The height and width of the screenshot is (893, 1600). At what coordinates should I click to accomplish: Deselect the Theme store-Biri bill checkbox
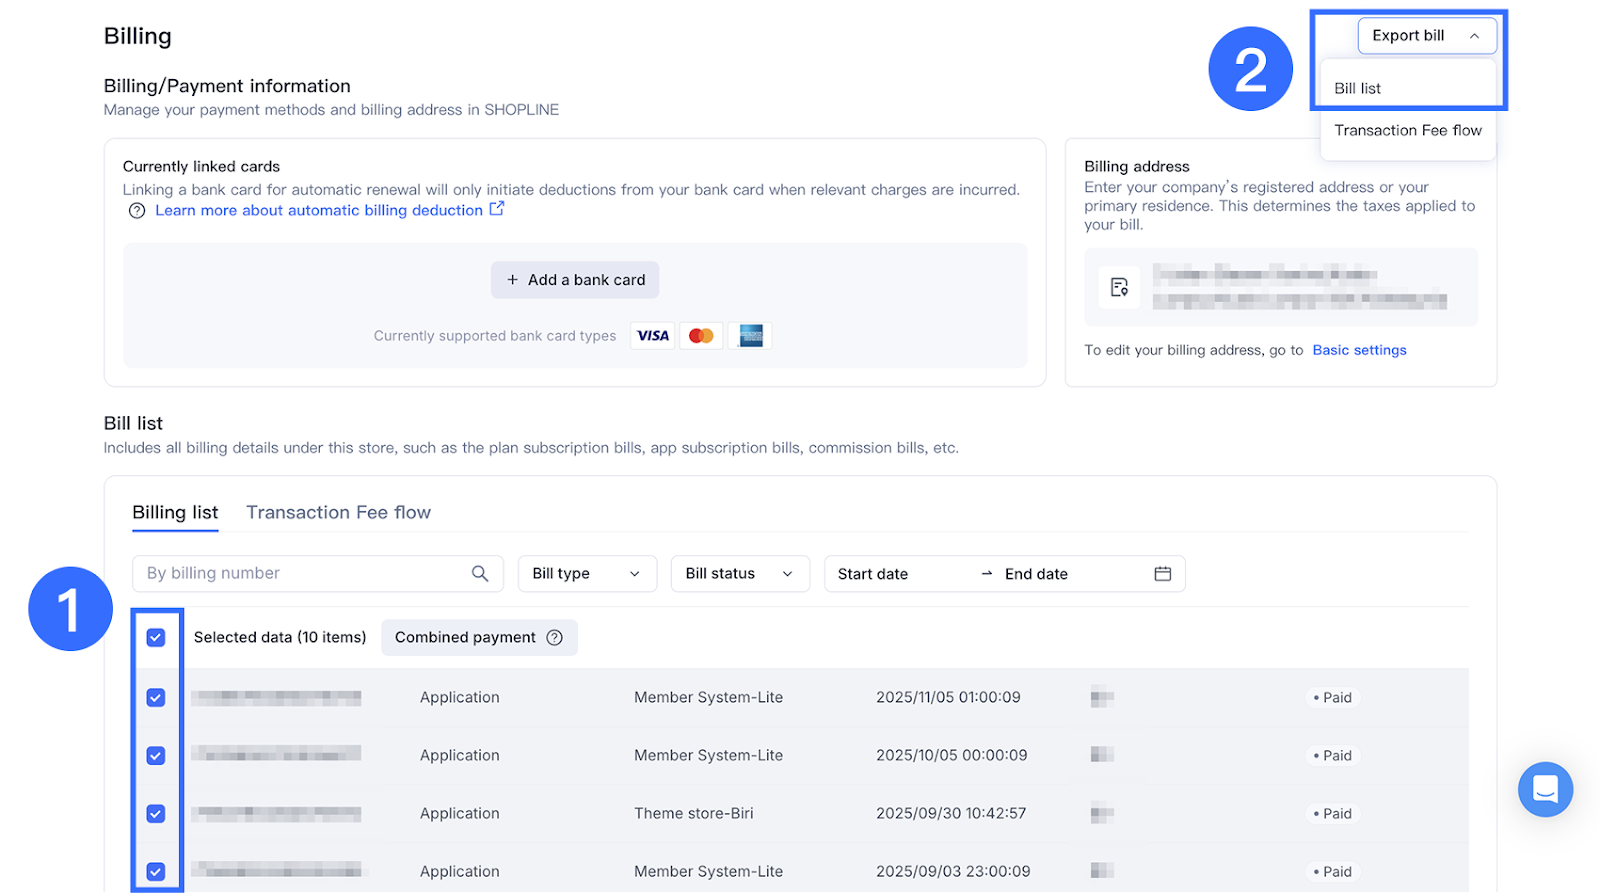pos(156,814)
